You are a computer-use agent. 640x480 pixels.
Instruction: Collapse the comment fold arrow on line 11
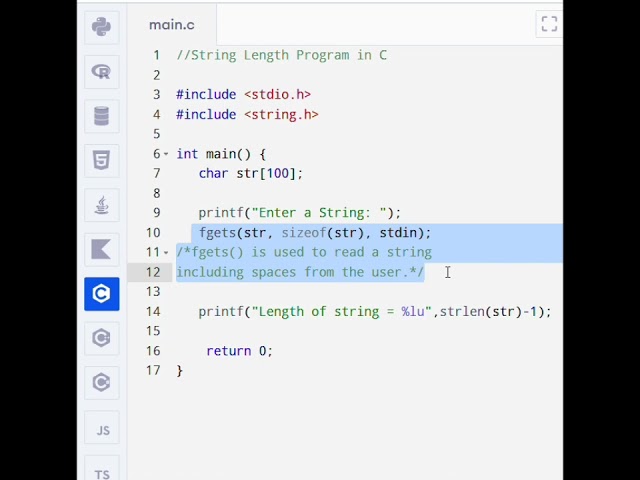click(166, 253)
